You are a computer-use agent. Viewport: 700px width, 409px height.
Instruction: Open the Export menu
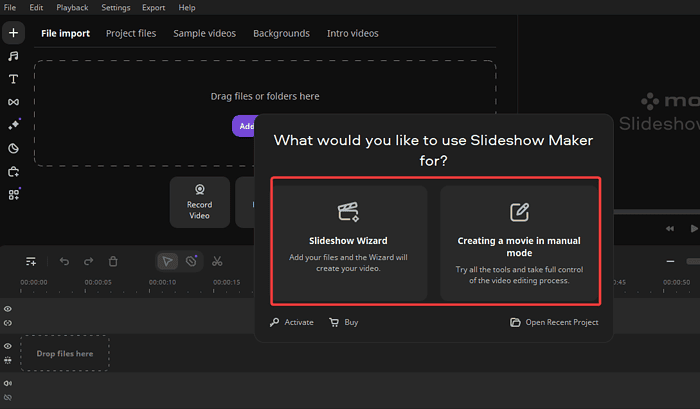[154, 7]
